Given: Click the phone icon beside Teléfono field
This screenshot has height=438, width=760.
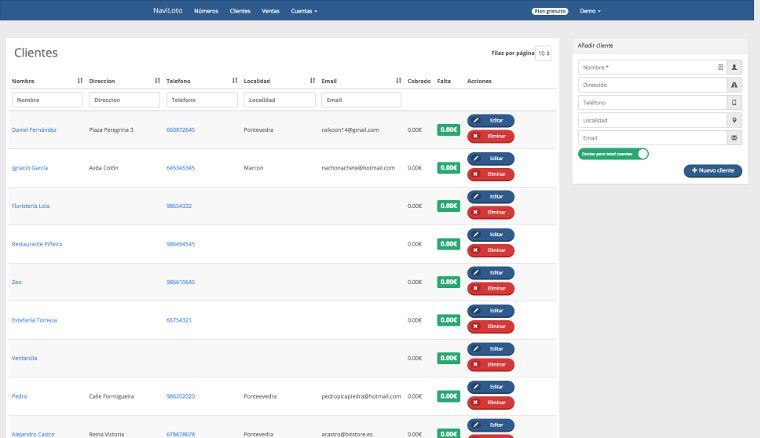Looking at the screenshot, I should (x=735, y=102).
